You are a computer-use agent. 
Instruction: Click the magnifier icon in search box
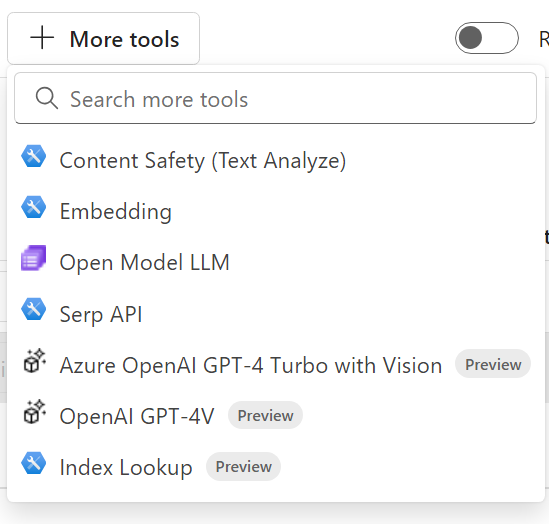[x=47, y=98]
